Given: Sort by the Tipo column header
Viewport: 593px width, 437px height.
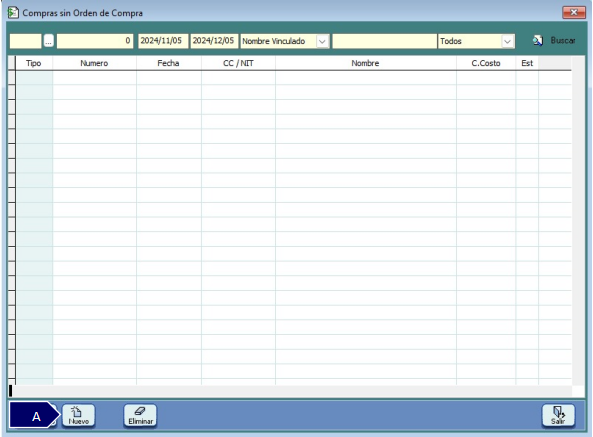Looking at the screenshot, I should pyautogui.click(x=34, y=63).
